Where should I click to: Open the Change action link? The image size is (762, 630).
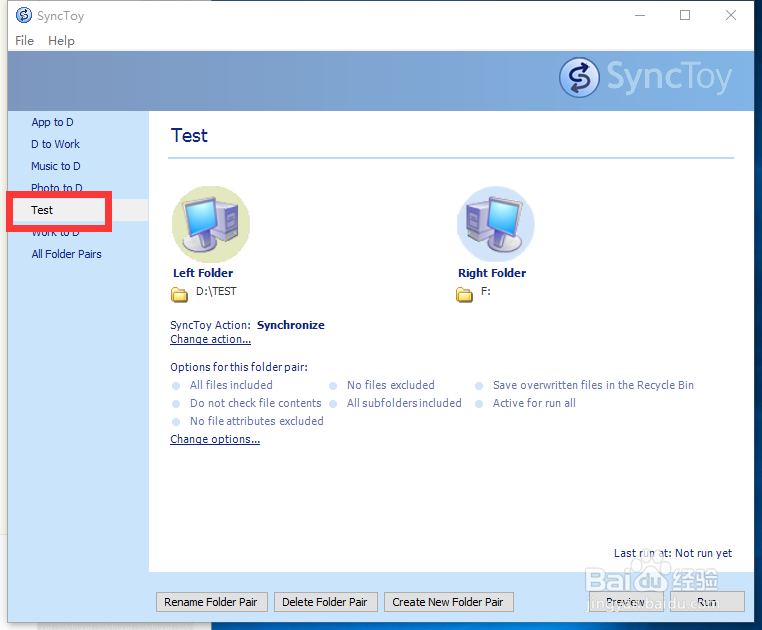(x=210, y=339)
